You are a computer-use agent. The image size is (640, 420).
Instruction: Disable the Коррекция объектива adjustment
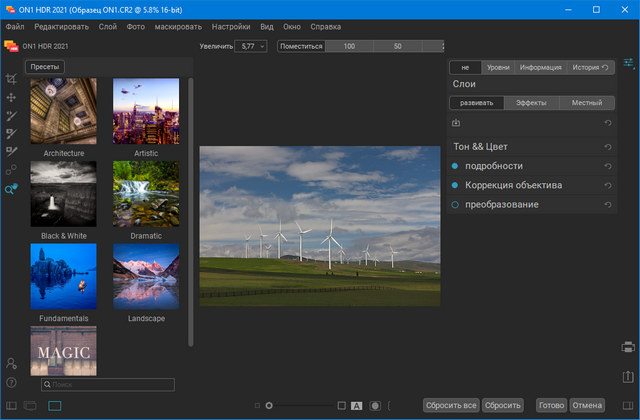coord(455,185)
